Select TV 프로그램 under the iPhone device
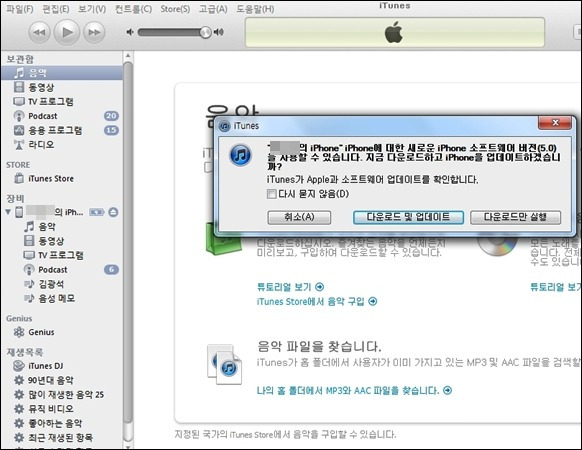Image resolution: width=582 pixels, height=450 pixels. click(x=62, y=255)
